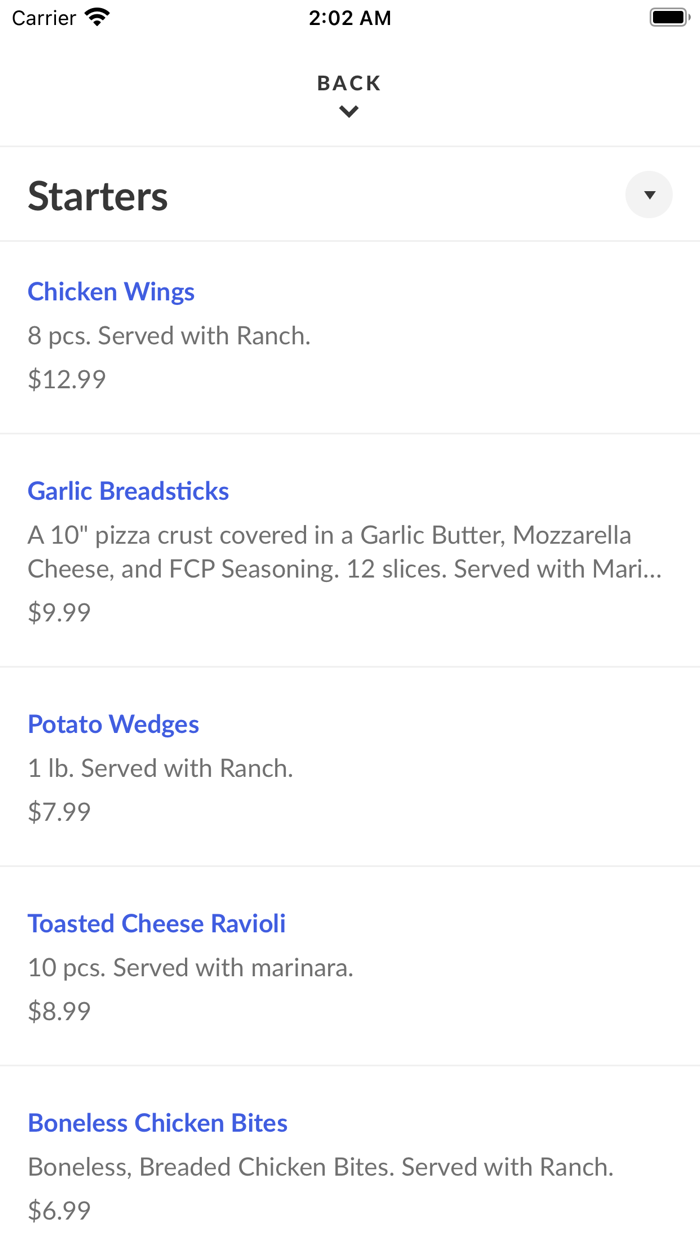Open the Chicken Wings item

pyautogui.click(x=111, y=292)
